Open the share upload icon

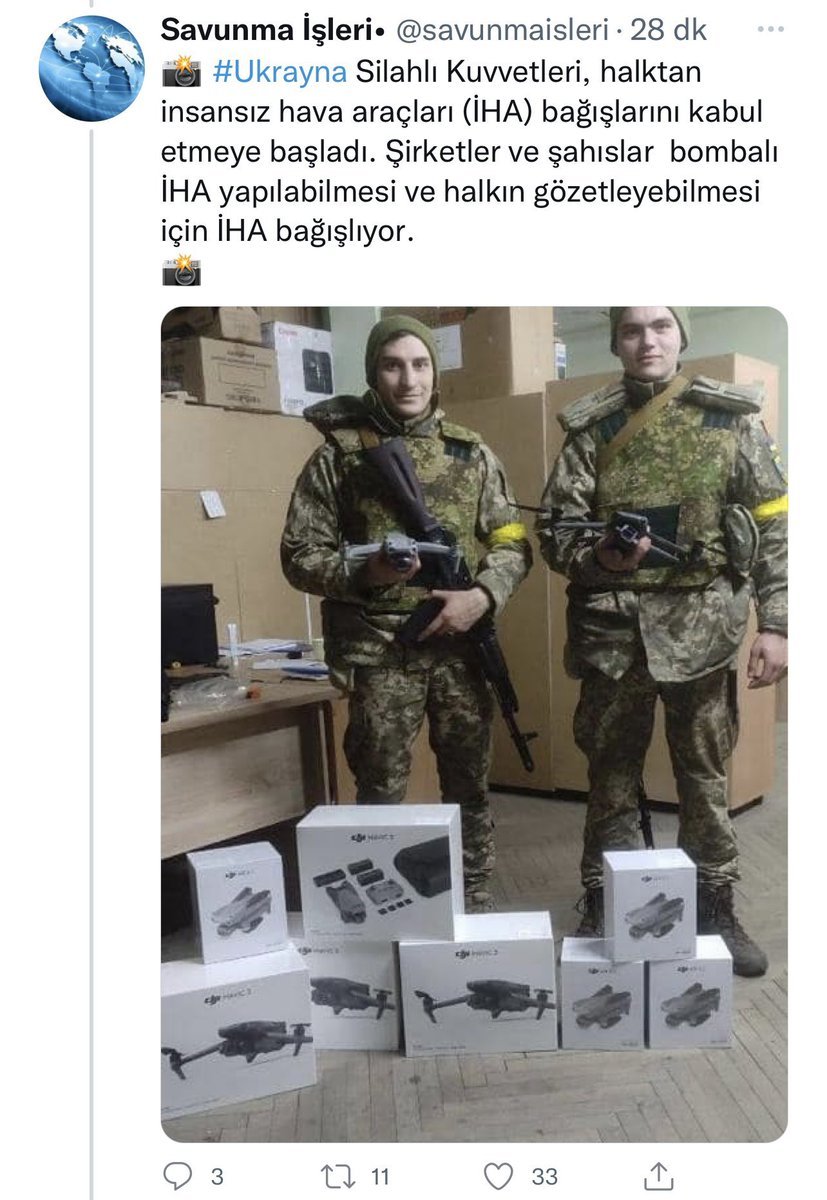(658, 1174)
